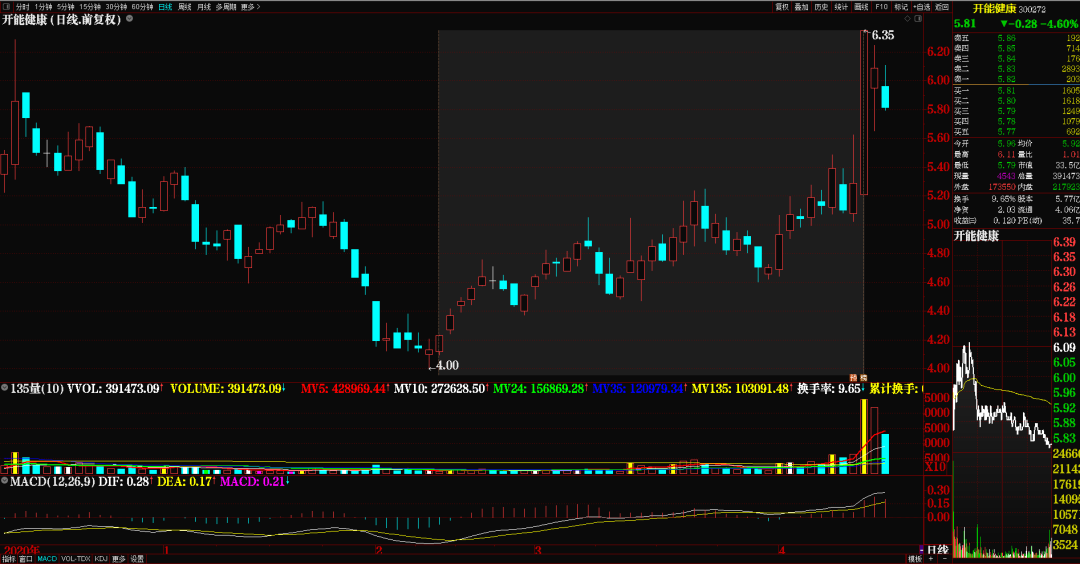Viewport: 1080px width, 564px height.
Task: Click the MV135 value in volume header
Action: click(x=740, y=388)
